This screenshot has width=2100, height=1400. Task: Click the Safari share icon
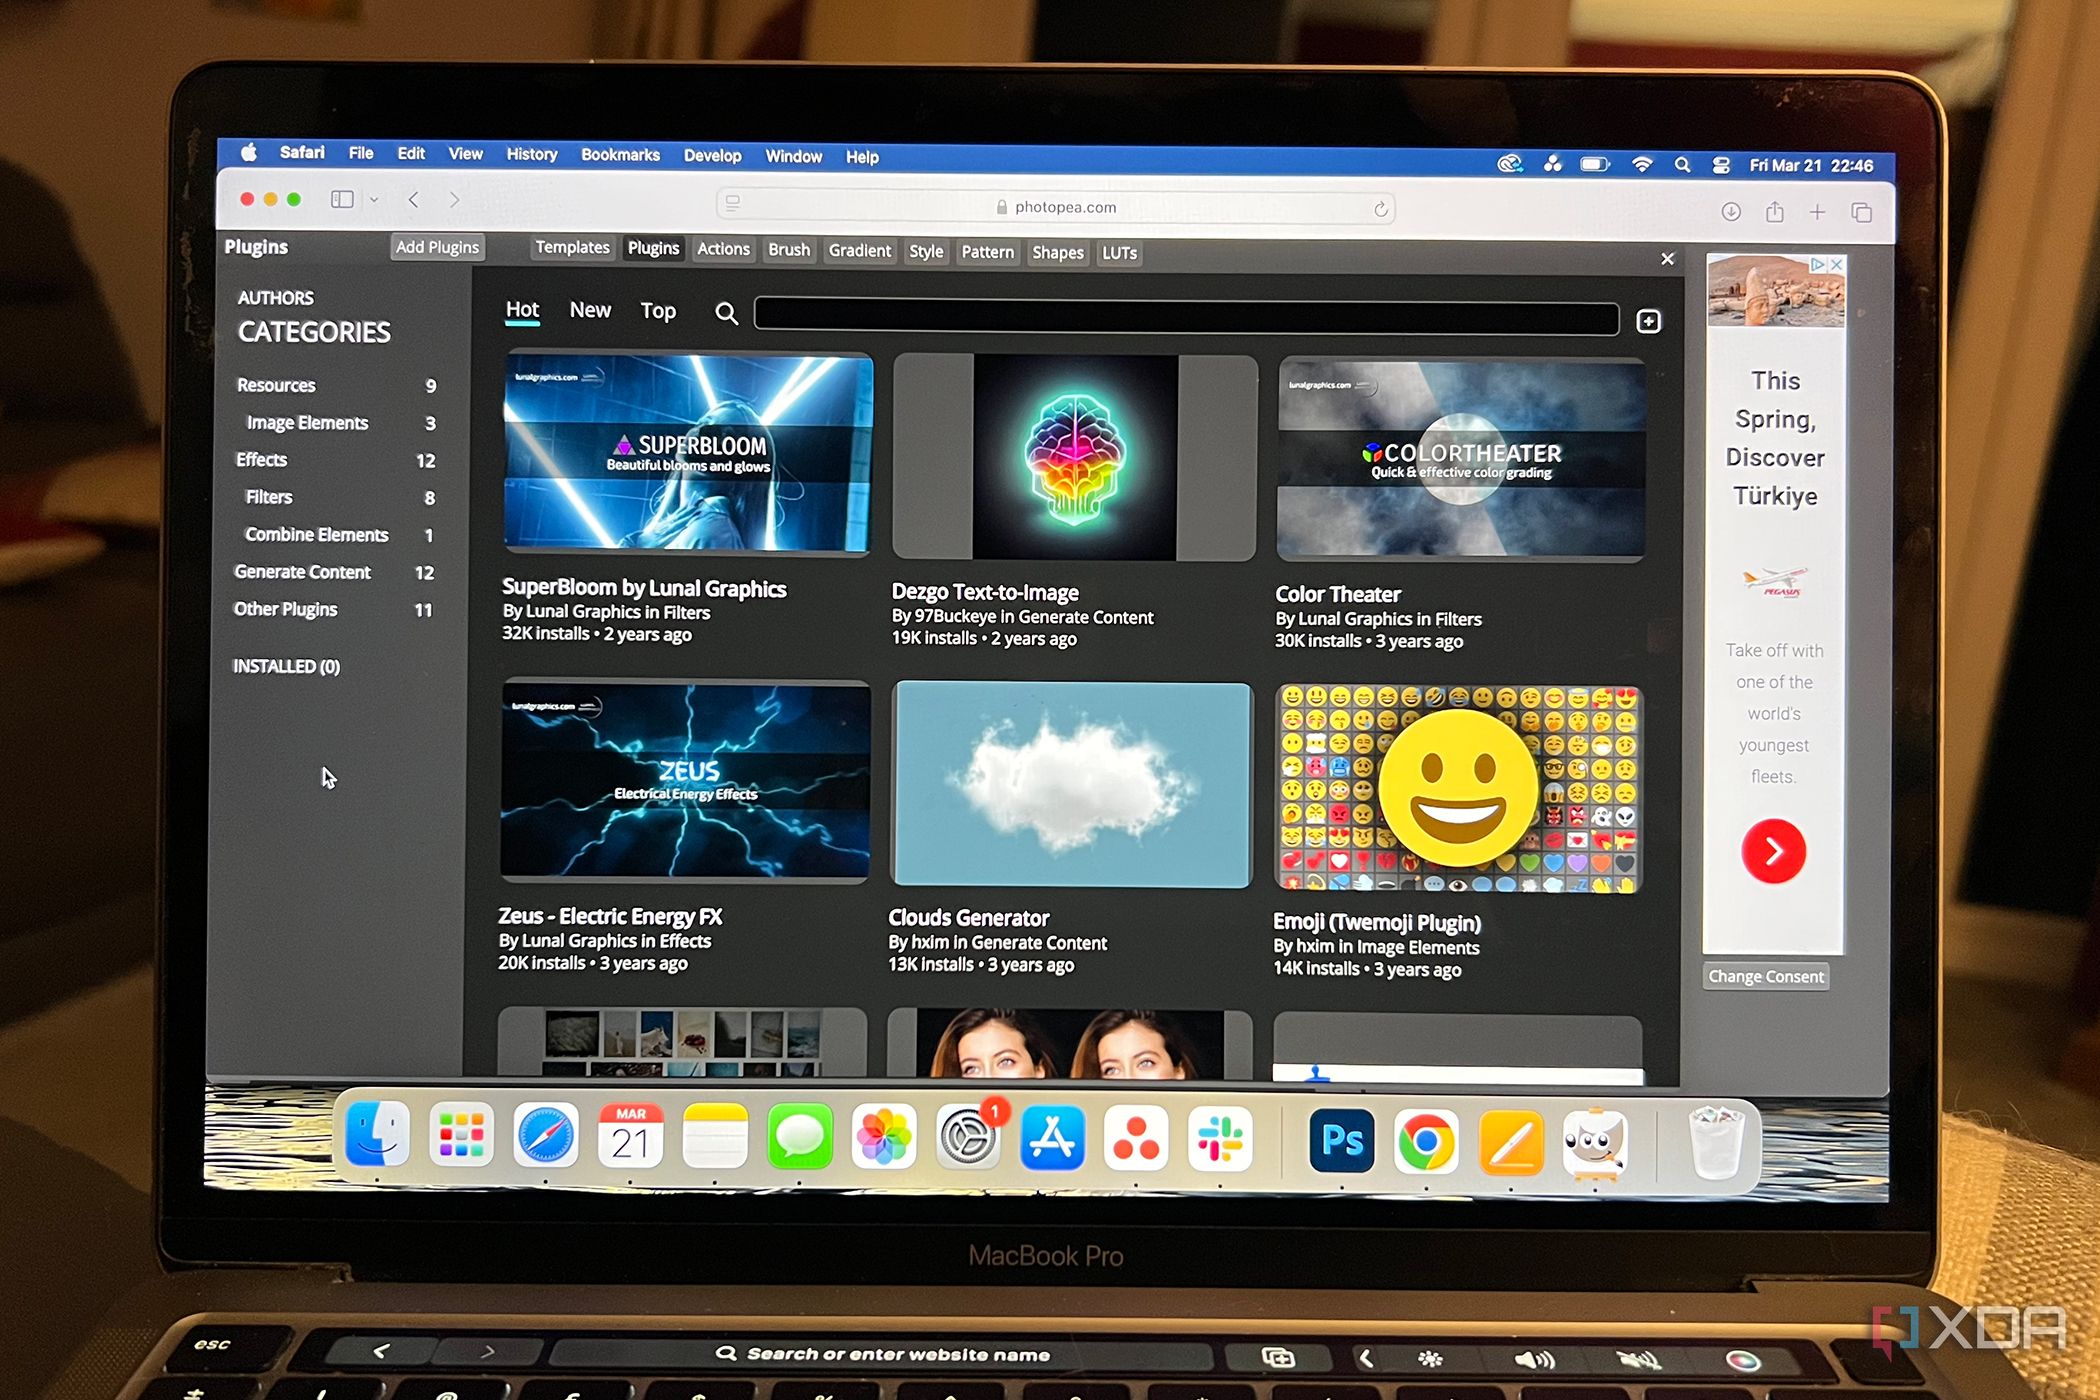(1775, 212)
